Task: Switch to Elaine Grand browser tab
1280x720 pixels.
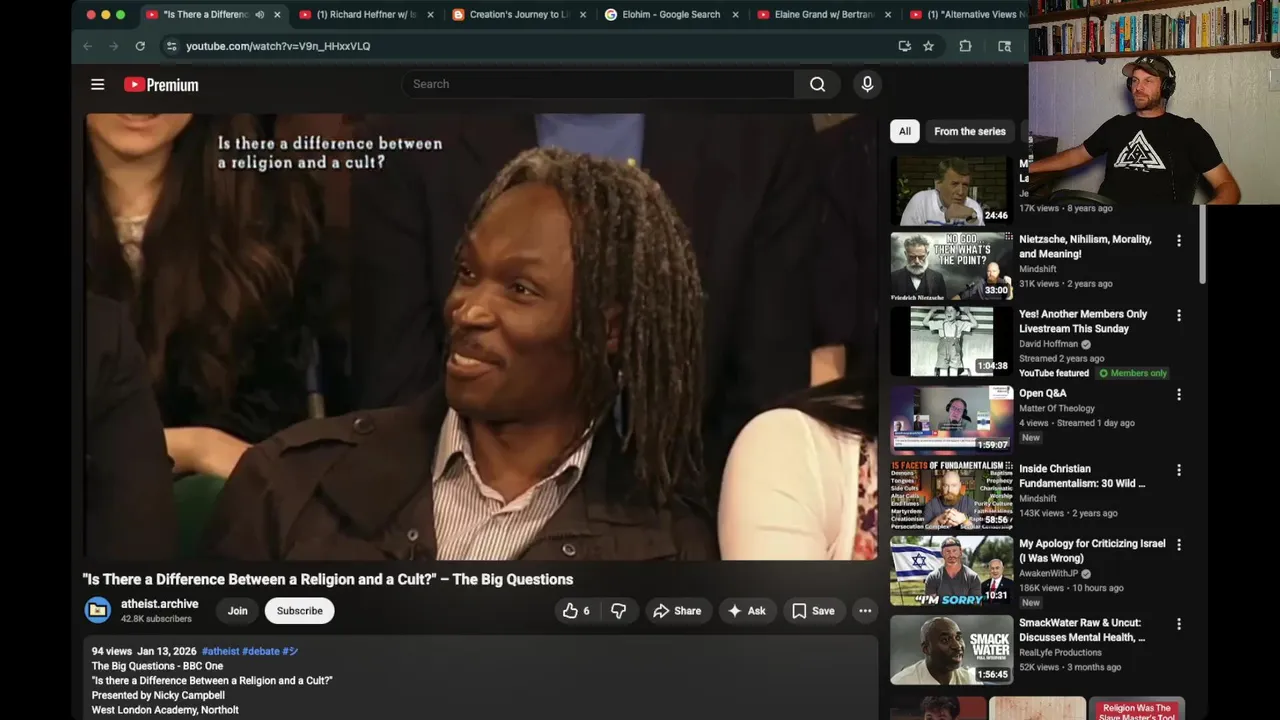Action: point(824,15)
